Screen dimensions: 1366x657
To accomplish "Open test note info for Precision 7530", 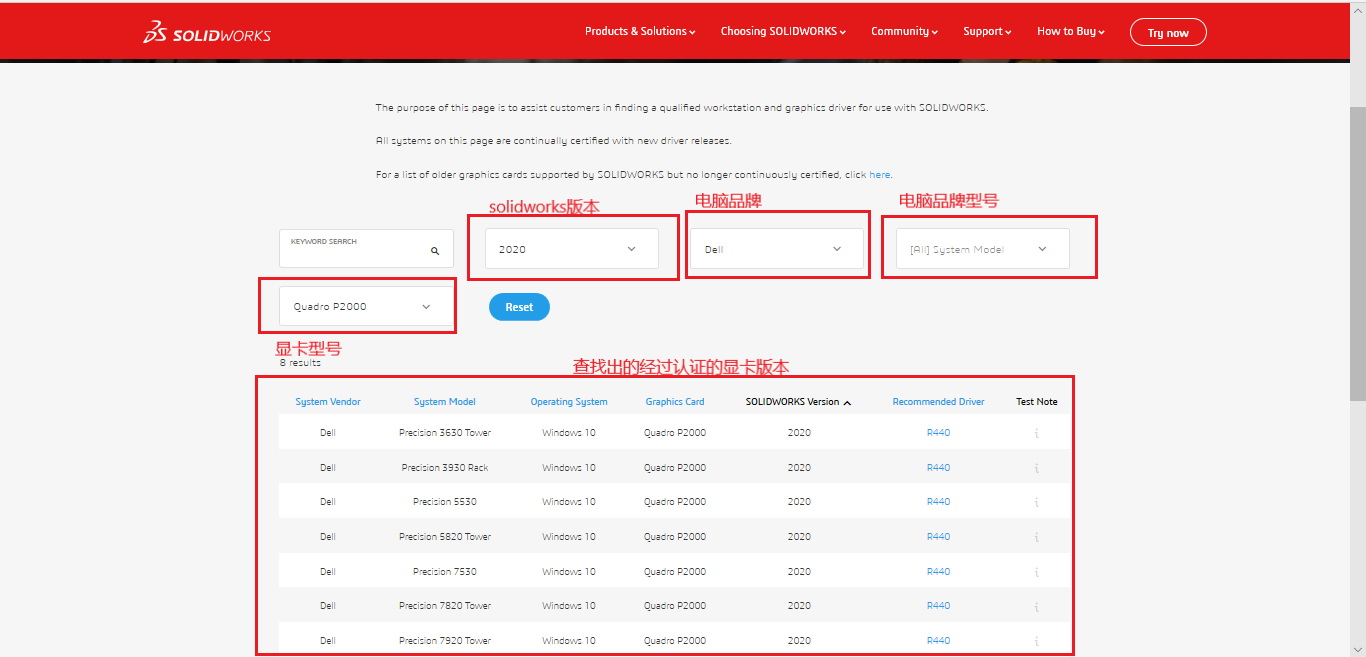I will coord(1036,572).
